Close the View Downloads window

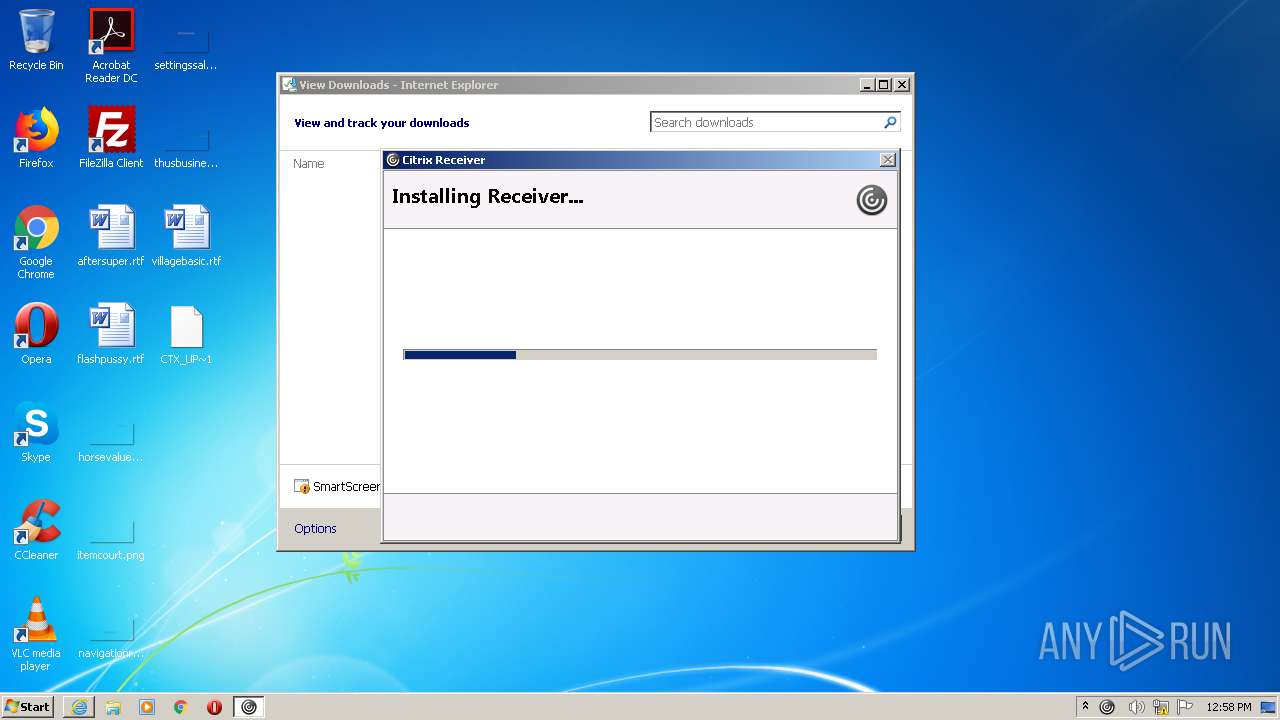(x=901, y=85)
